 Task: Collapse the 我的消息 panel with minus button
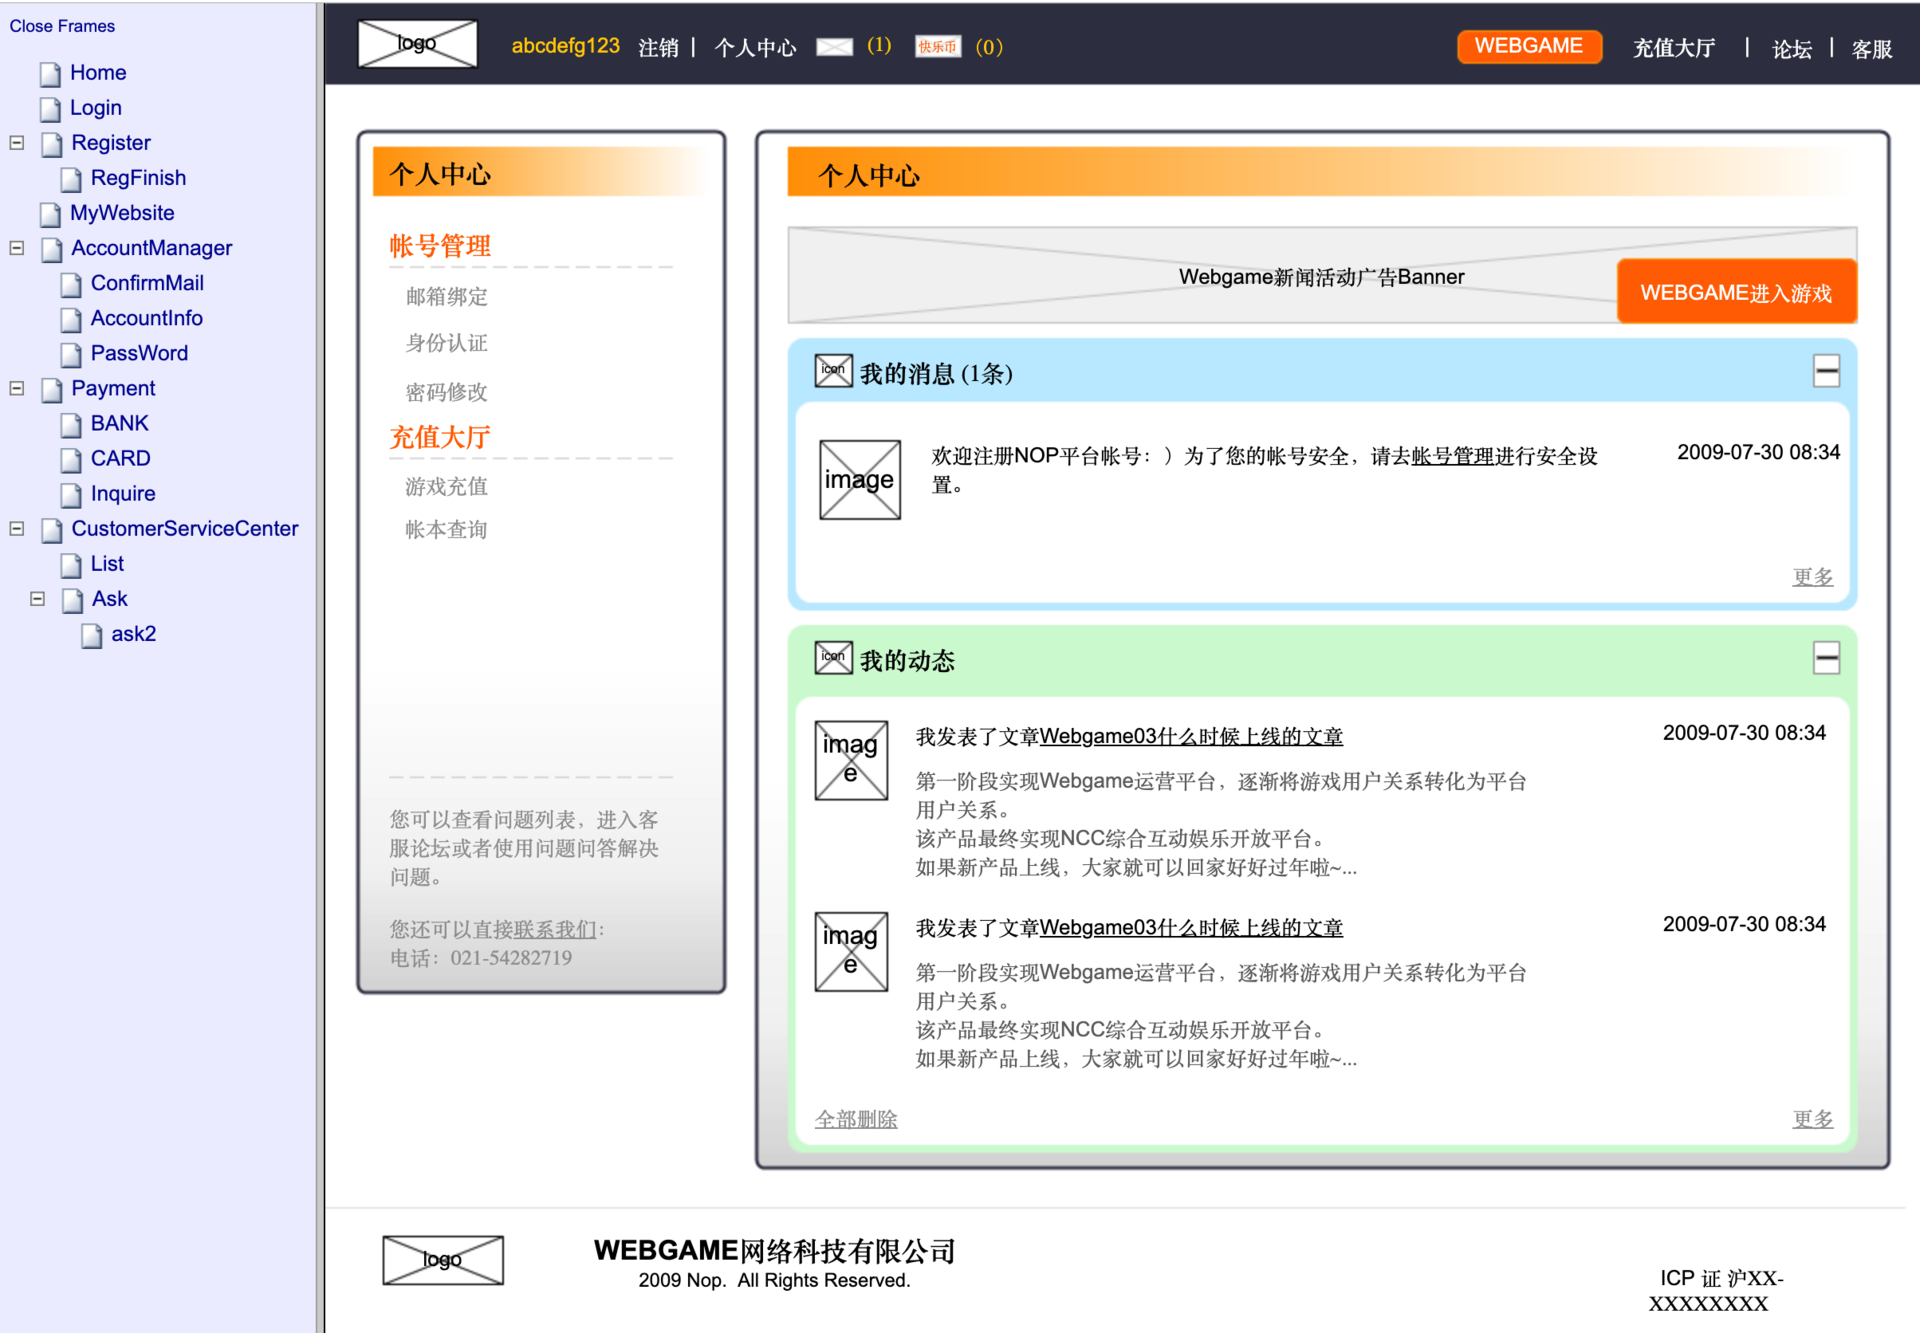pyautogui.click(x=1826, y=371)
